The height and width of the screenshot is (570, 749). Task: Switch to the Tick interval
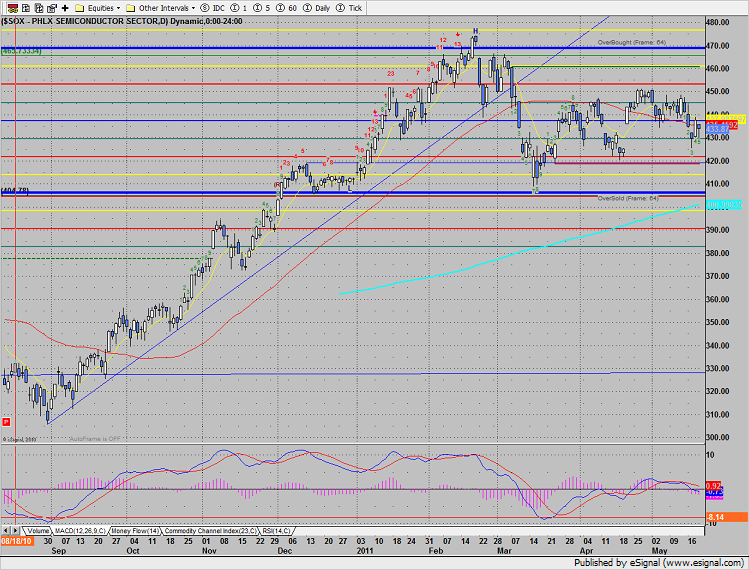coord(349,8)
